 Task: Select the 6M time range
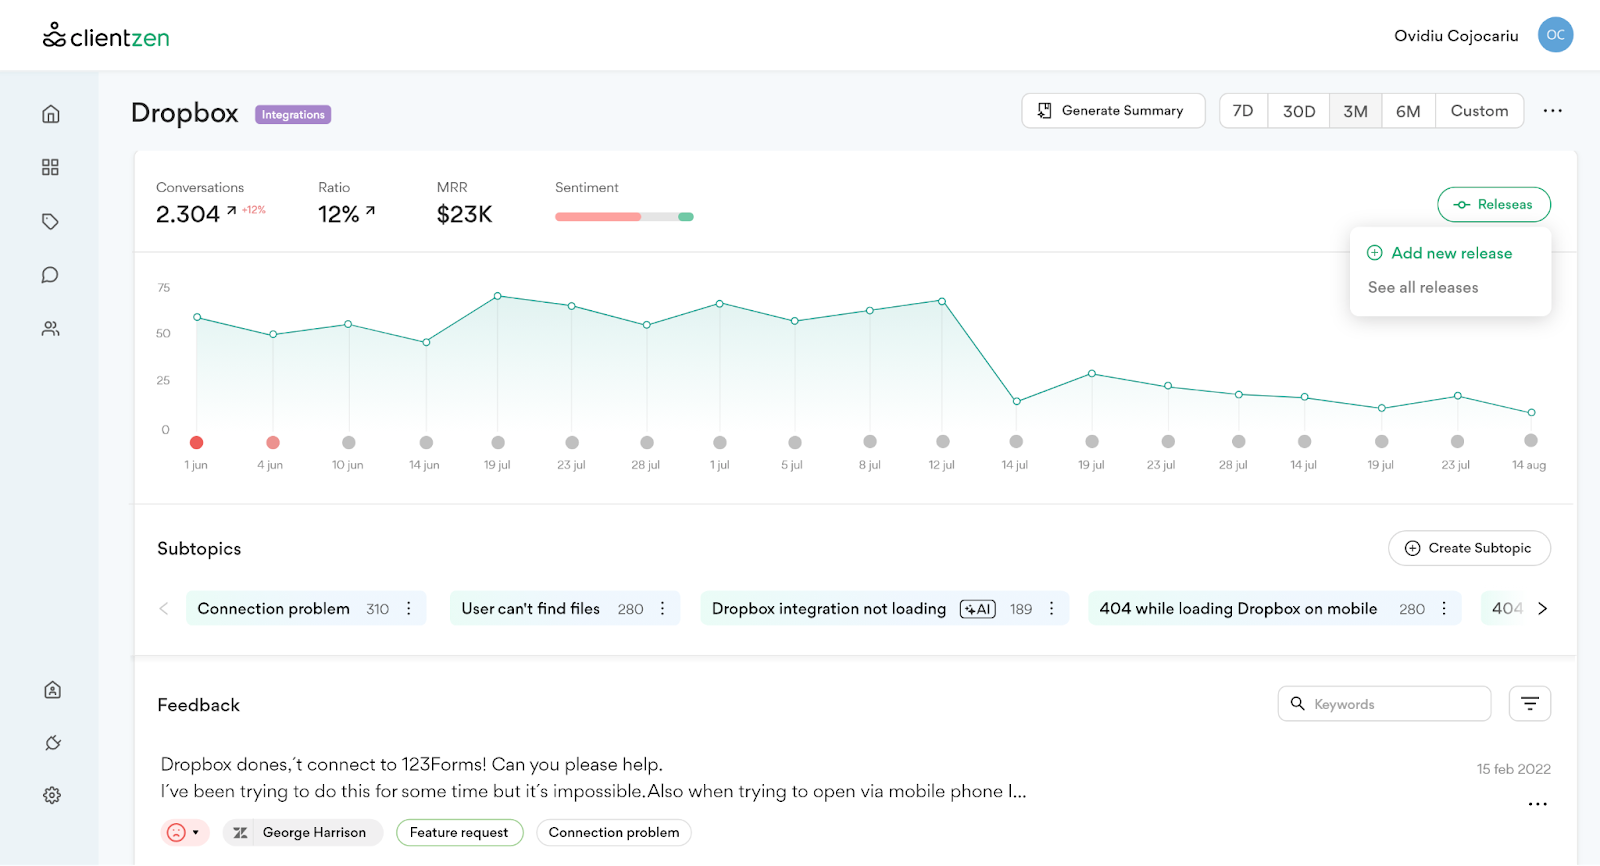(x=1408, y=111)
